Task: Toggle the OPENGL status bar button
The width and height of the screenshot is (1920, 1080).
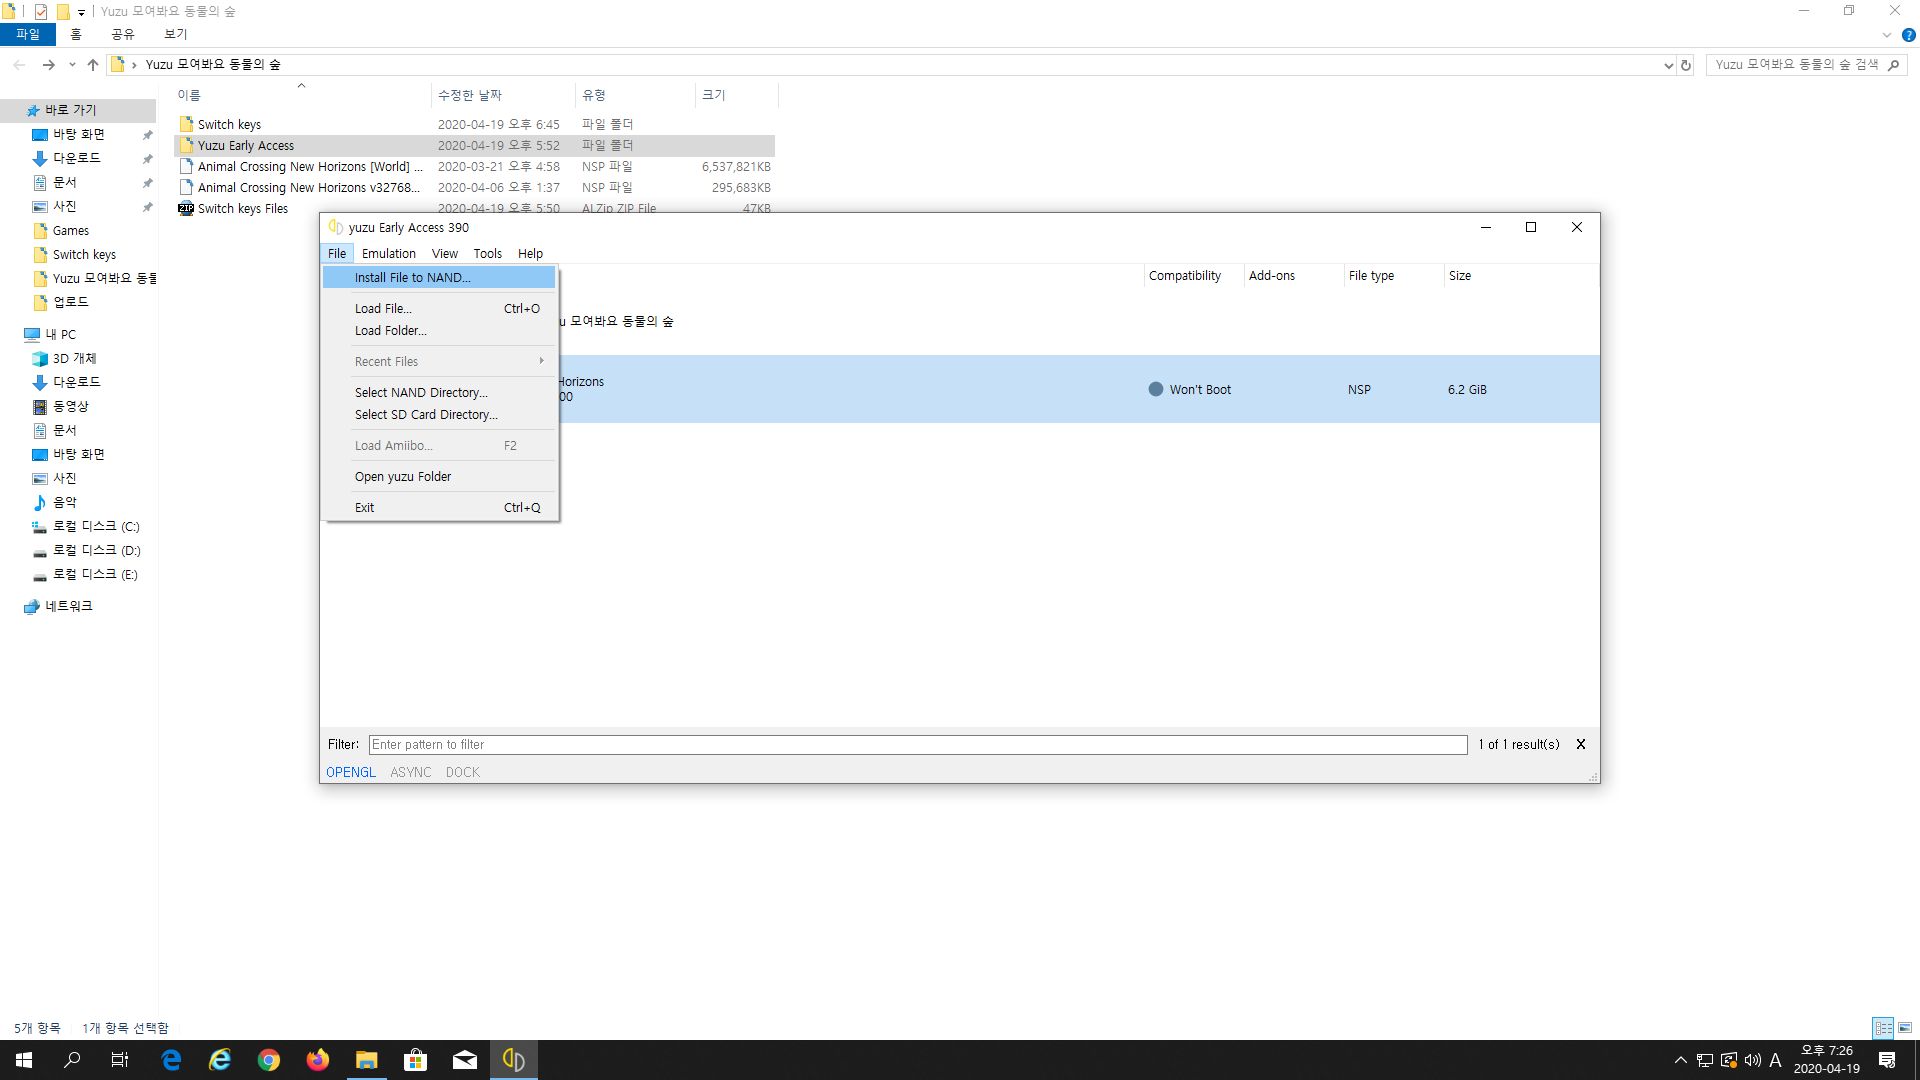Action: 350,772
